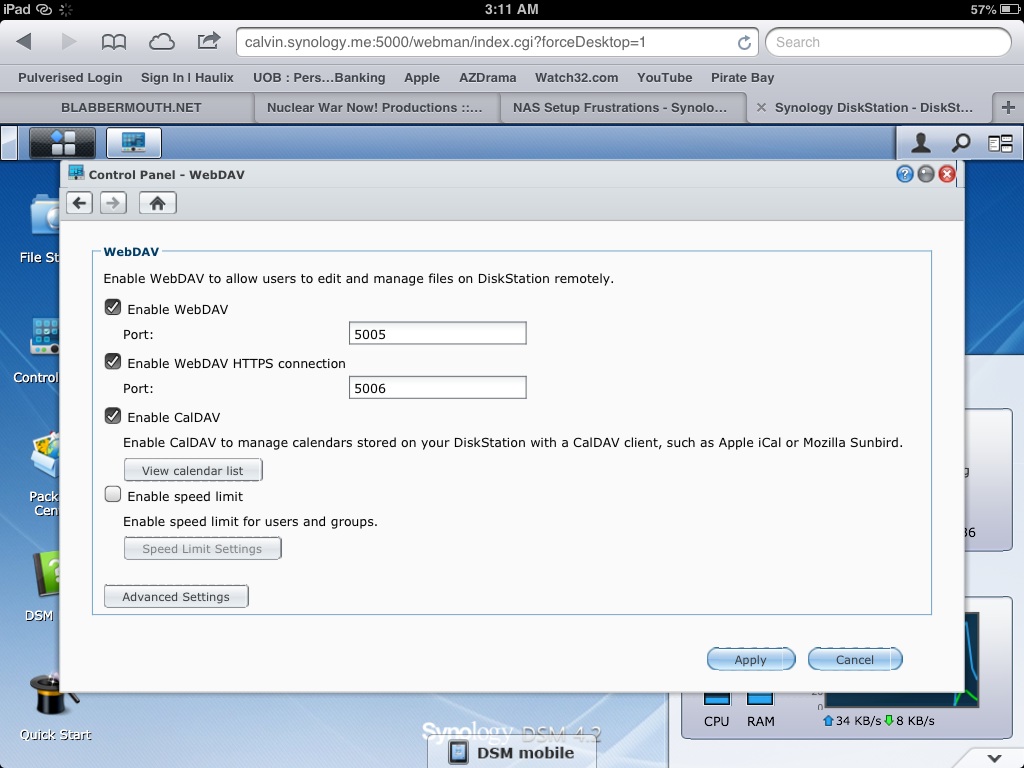Screen dimensions: 1024x768
Task: Toggle Enable CalDAV checkbox
Action: (x=113, y=416)
